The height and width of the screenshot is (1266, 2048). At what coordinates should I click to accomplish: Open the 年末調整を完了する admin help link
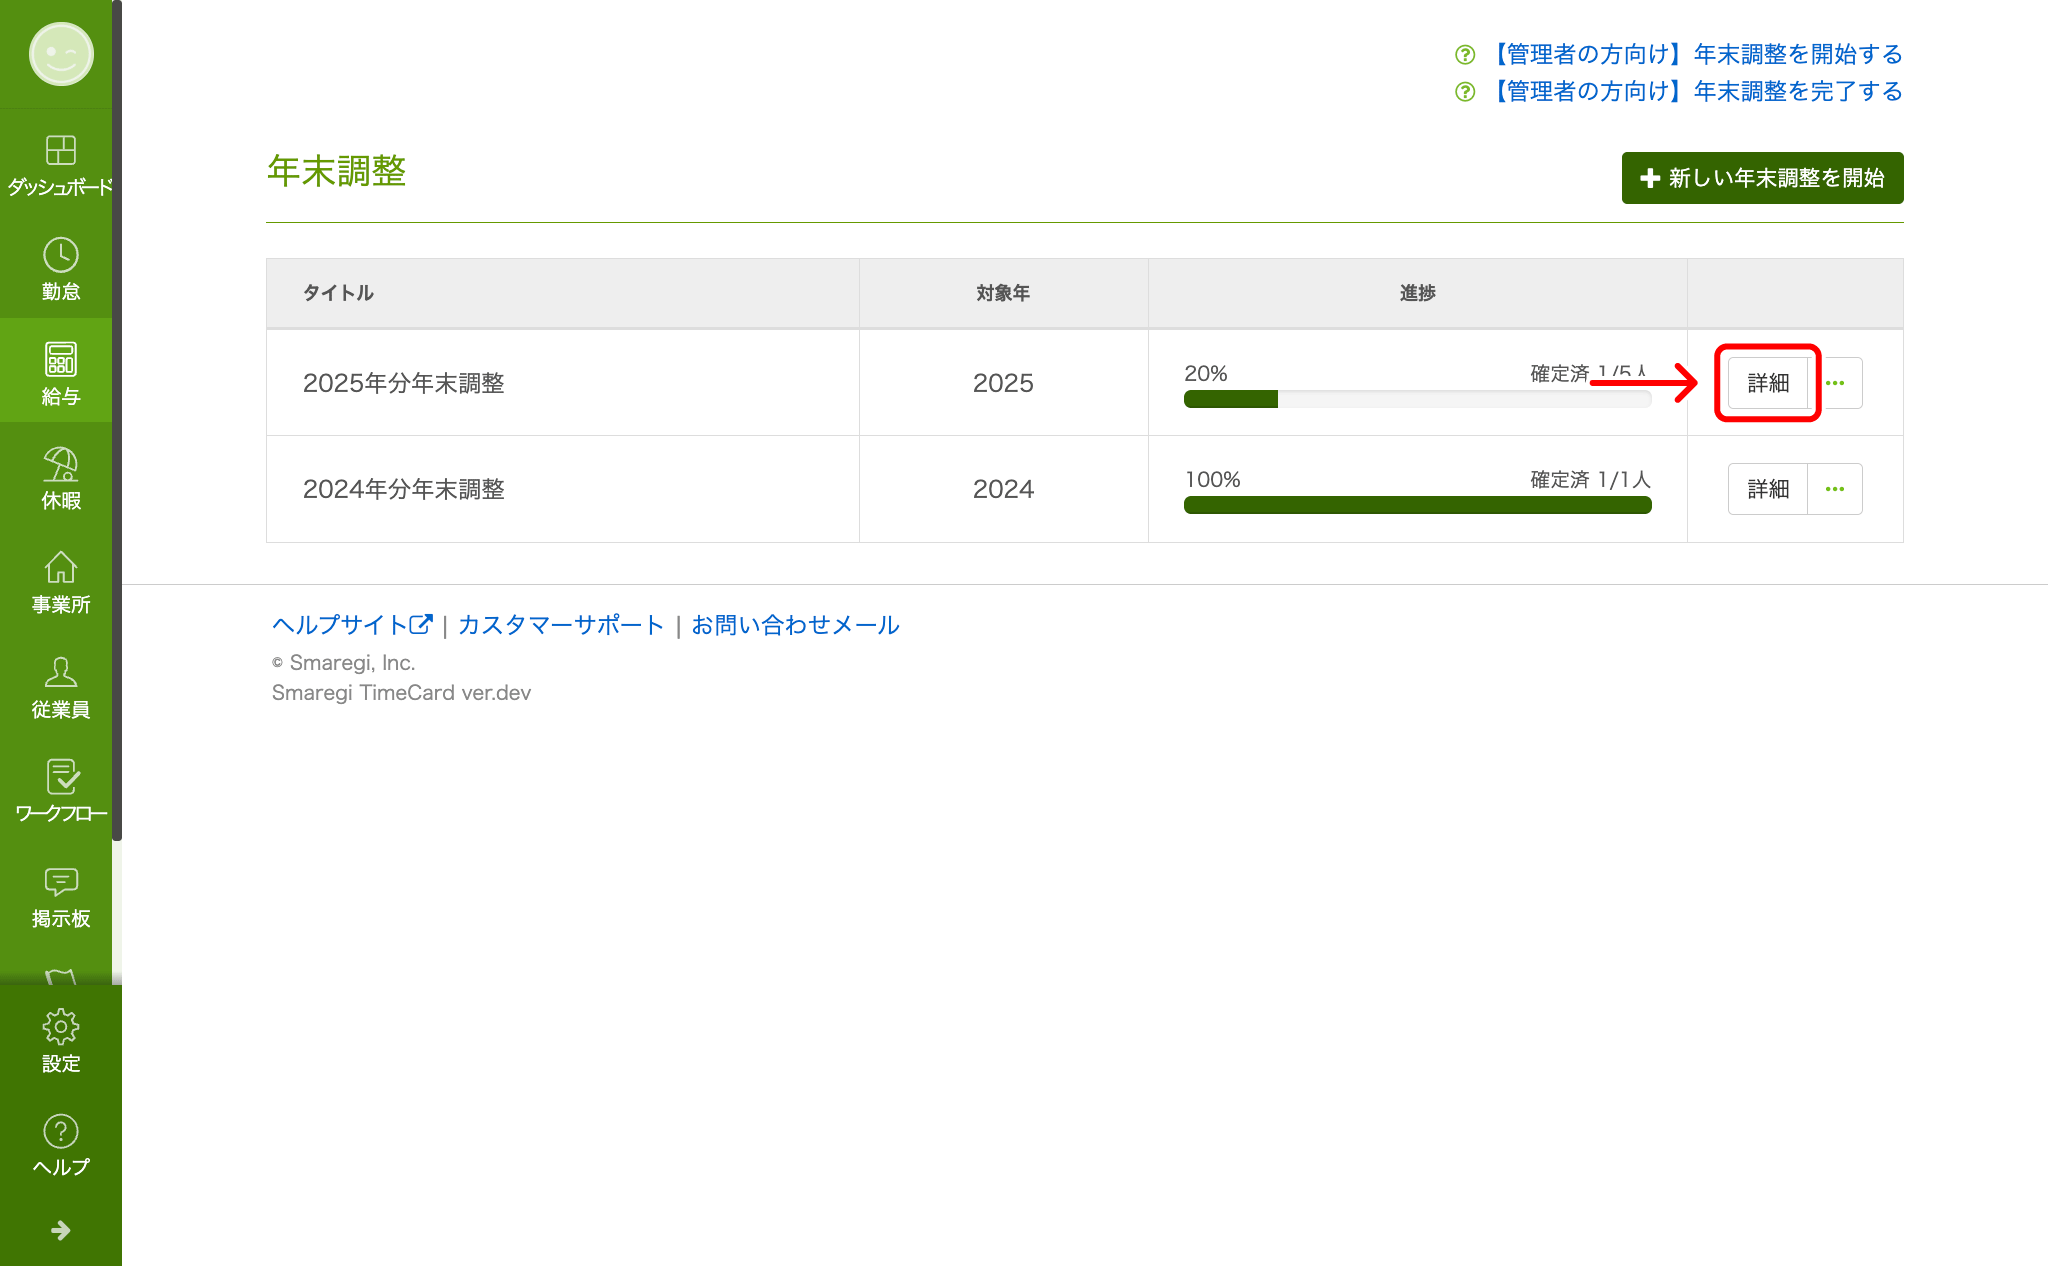pos(1696,91)
